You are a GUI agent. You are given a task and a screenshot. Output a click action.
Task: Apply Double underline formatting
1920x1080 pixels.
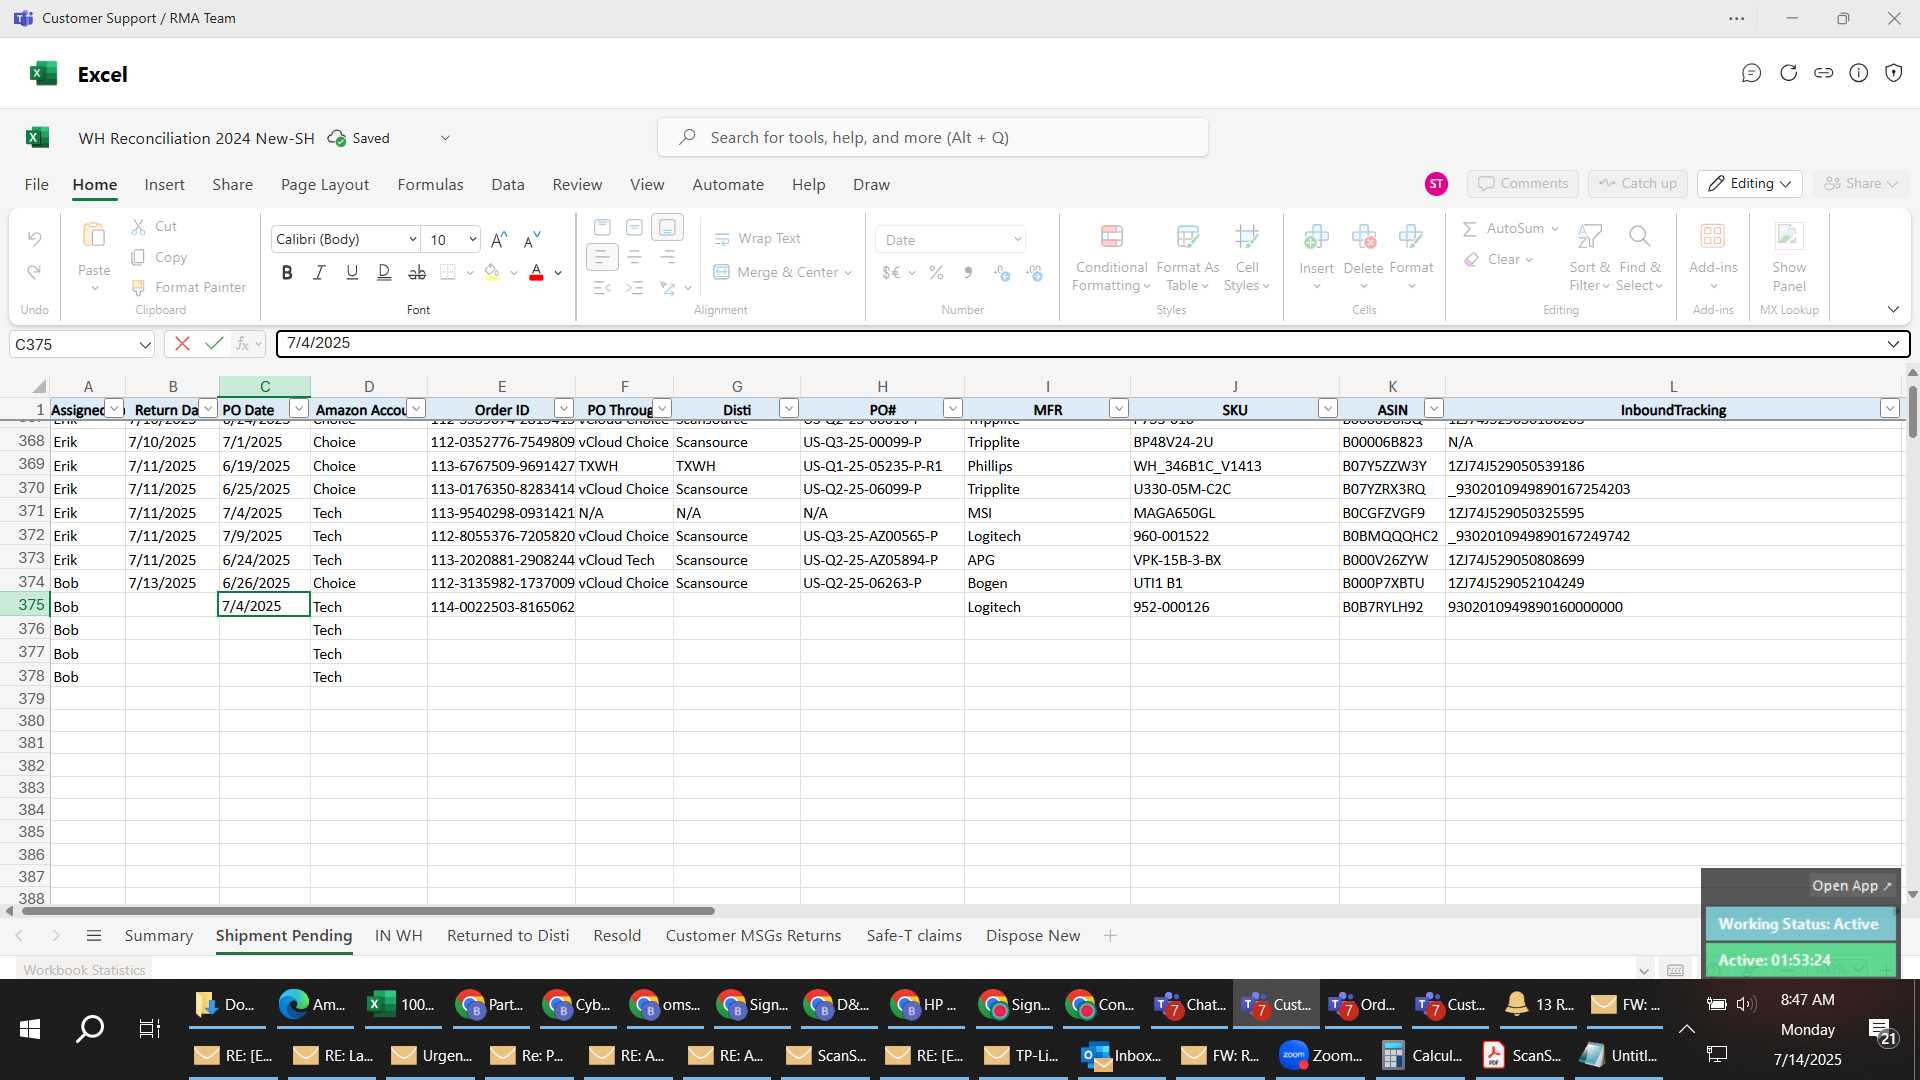(x=384, y=272)
